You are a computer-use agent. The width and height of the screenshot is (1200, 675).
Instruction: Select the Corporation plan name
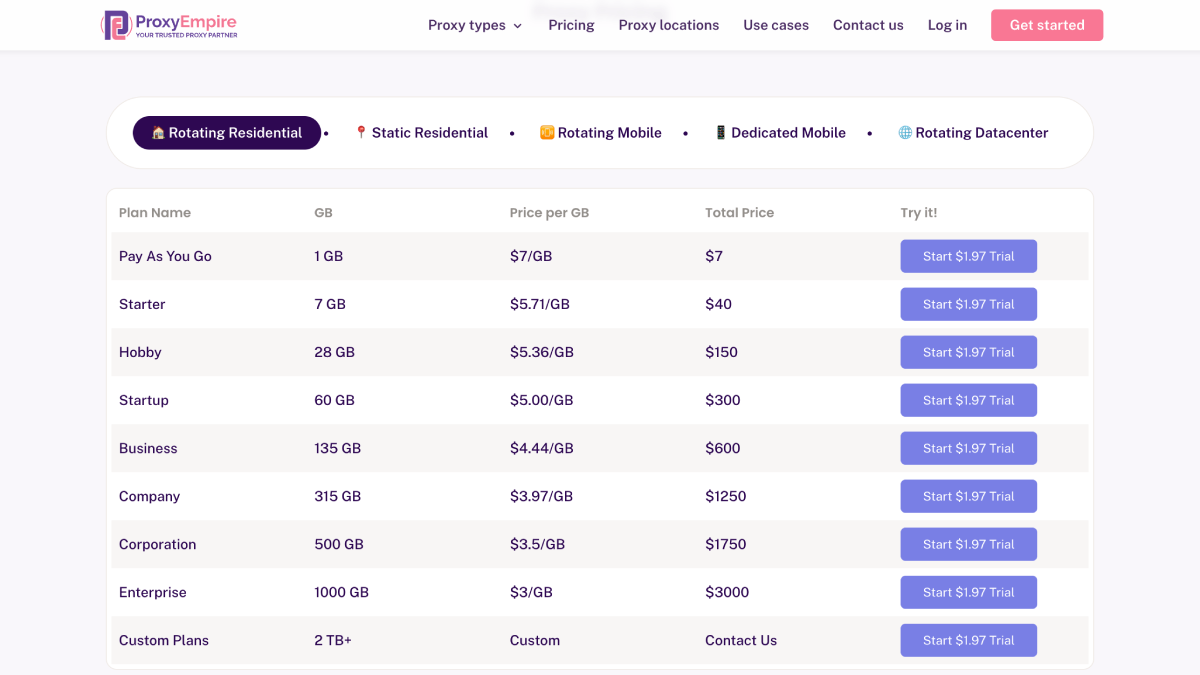tap(157, 544)
